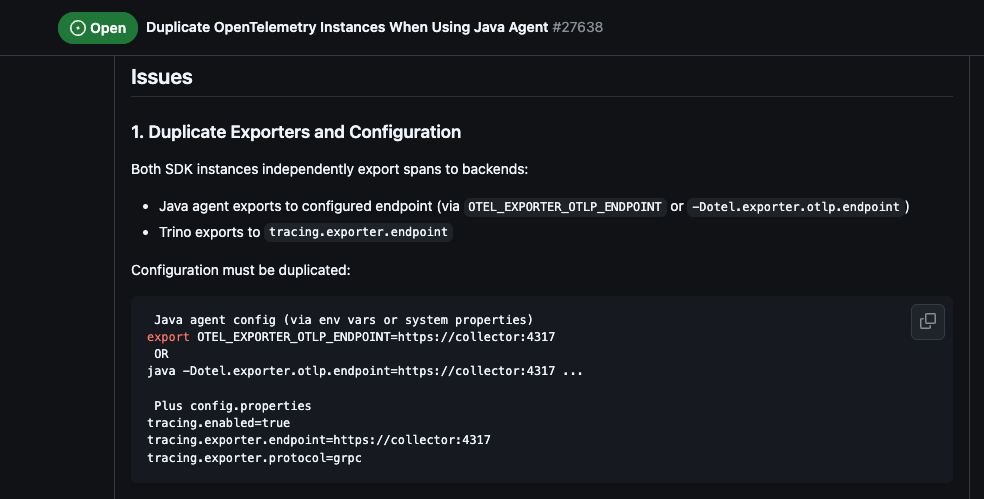This screenshot has width=984, height=499.
Task: Click the tracing.exporter.endpoint=https://collector:4317 code line
Action: 318,440
